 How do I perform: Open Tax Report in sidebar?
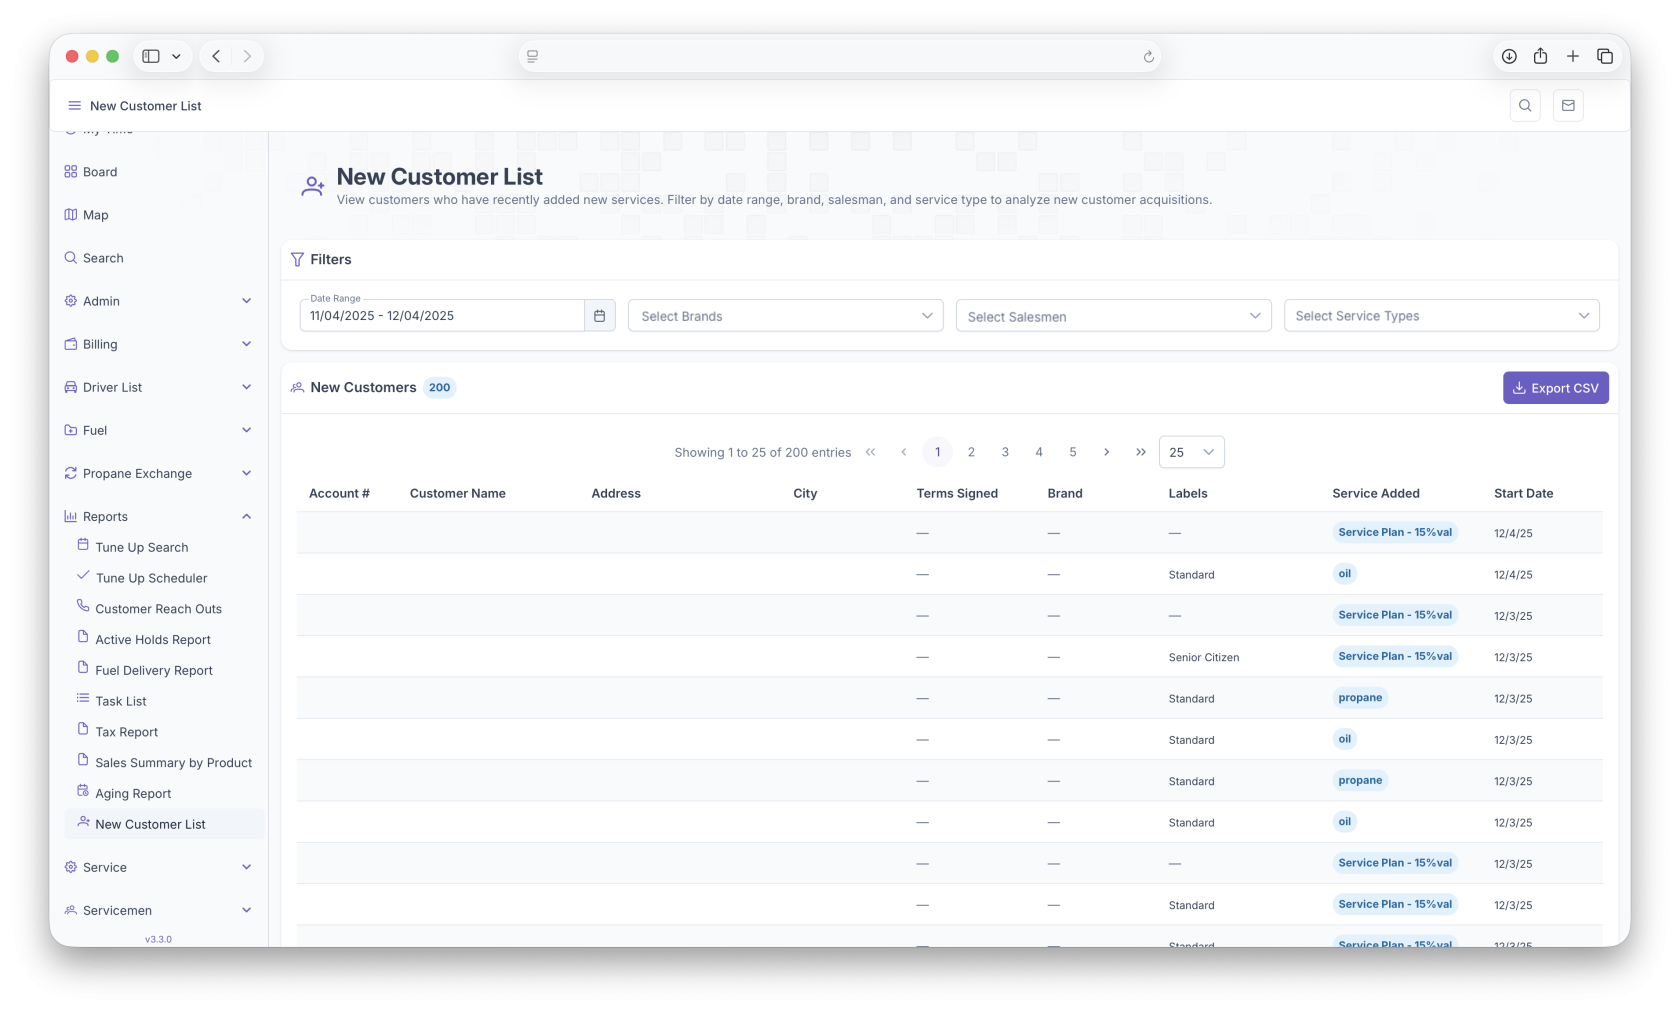(126, 732)
